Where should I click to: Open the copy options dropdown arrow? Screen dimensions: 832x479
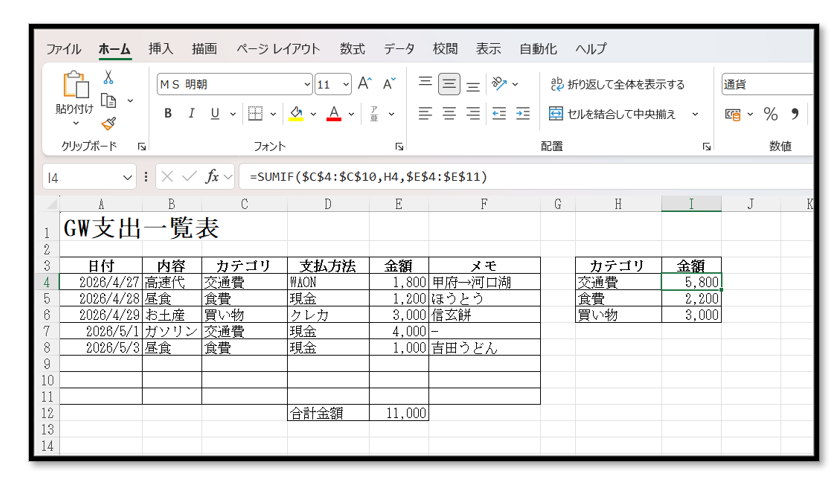[130, 100]
